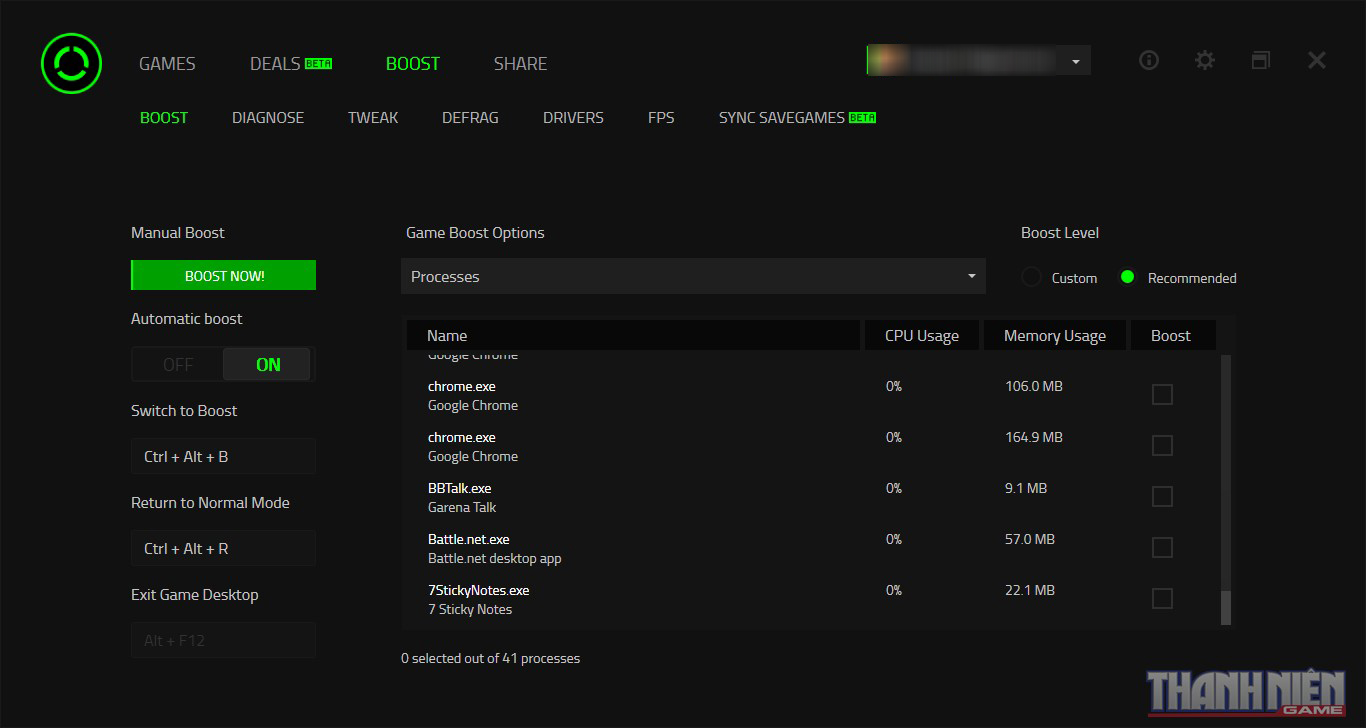Check Boost for chrome.exe using 106.0 MB
This screenshot has width=1366, height=728.
[1162, 395]
